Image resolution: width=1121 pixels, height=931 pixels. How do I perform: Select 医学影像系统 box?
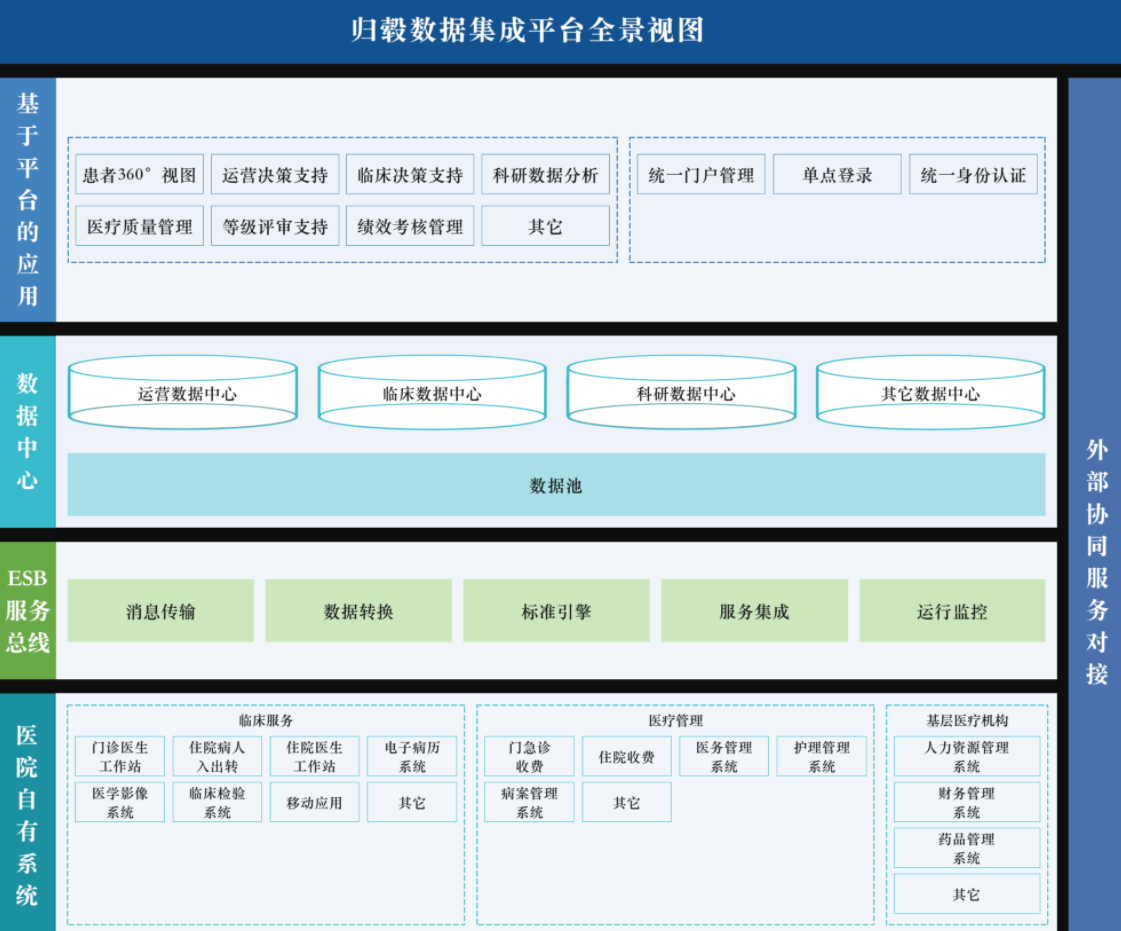click(120, 802)
